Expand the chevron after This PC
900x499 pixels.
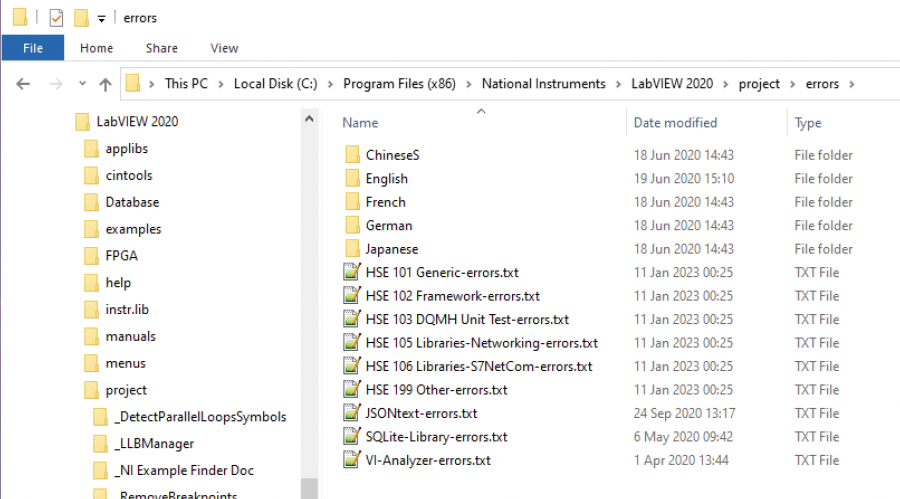[220, 84]
